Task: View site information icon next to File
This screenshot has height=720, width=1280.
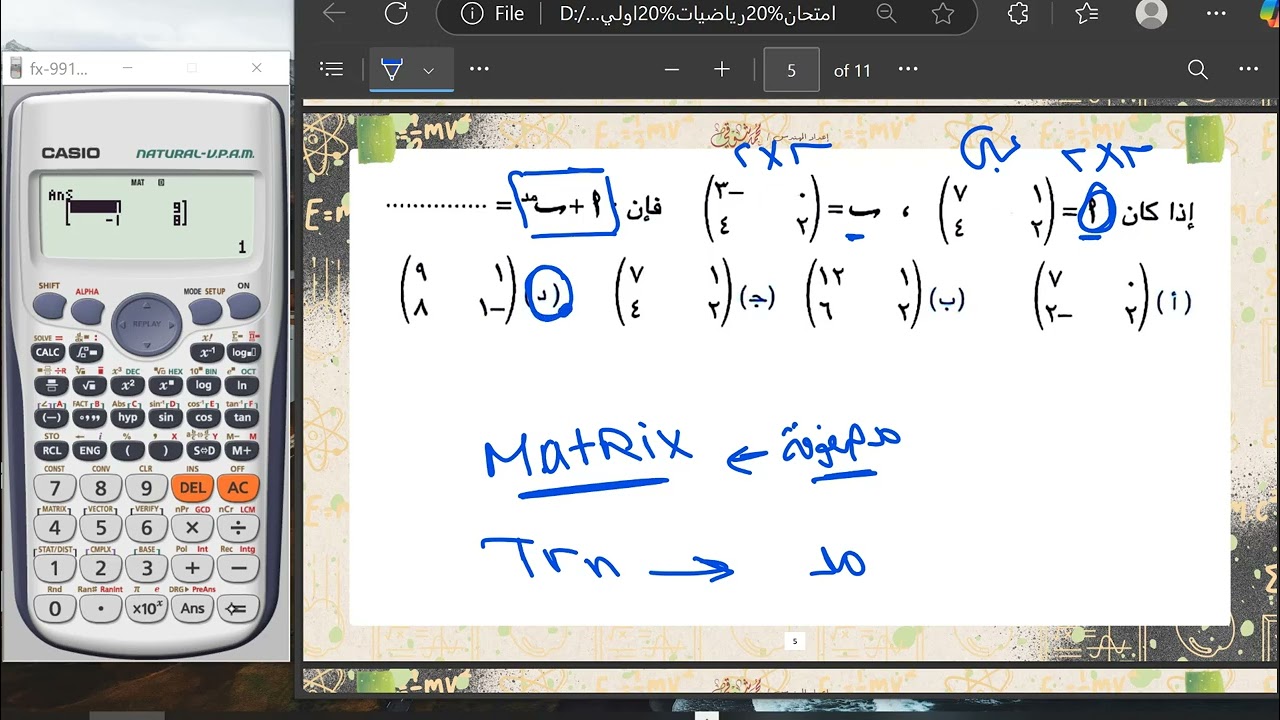Action: pyautogui.click(x=472, y=14)
